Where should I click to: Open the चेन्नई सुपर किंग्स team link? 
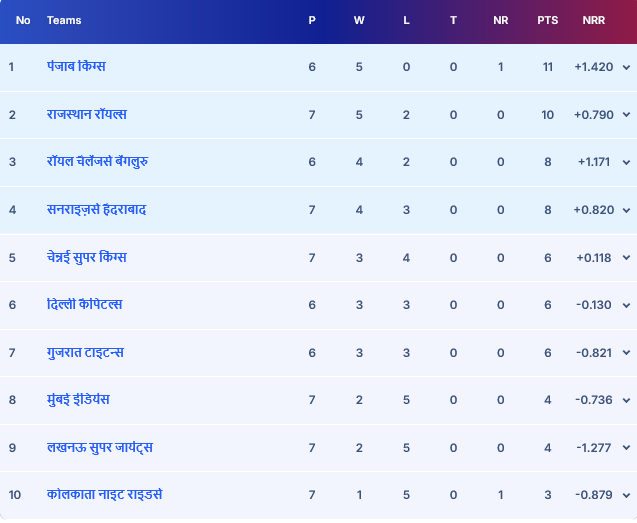tap(87, 257)
